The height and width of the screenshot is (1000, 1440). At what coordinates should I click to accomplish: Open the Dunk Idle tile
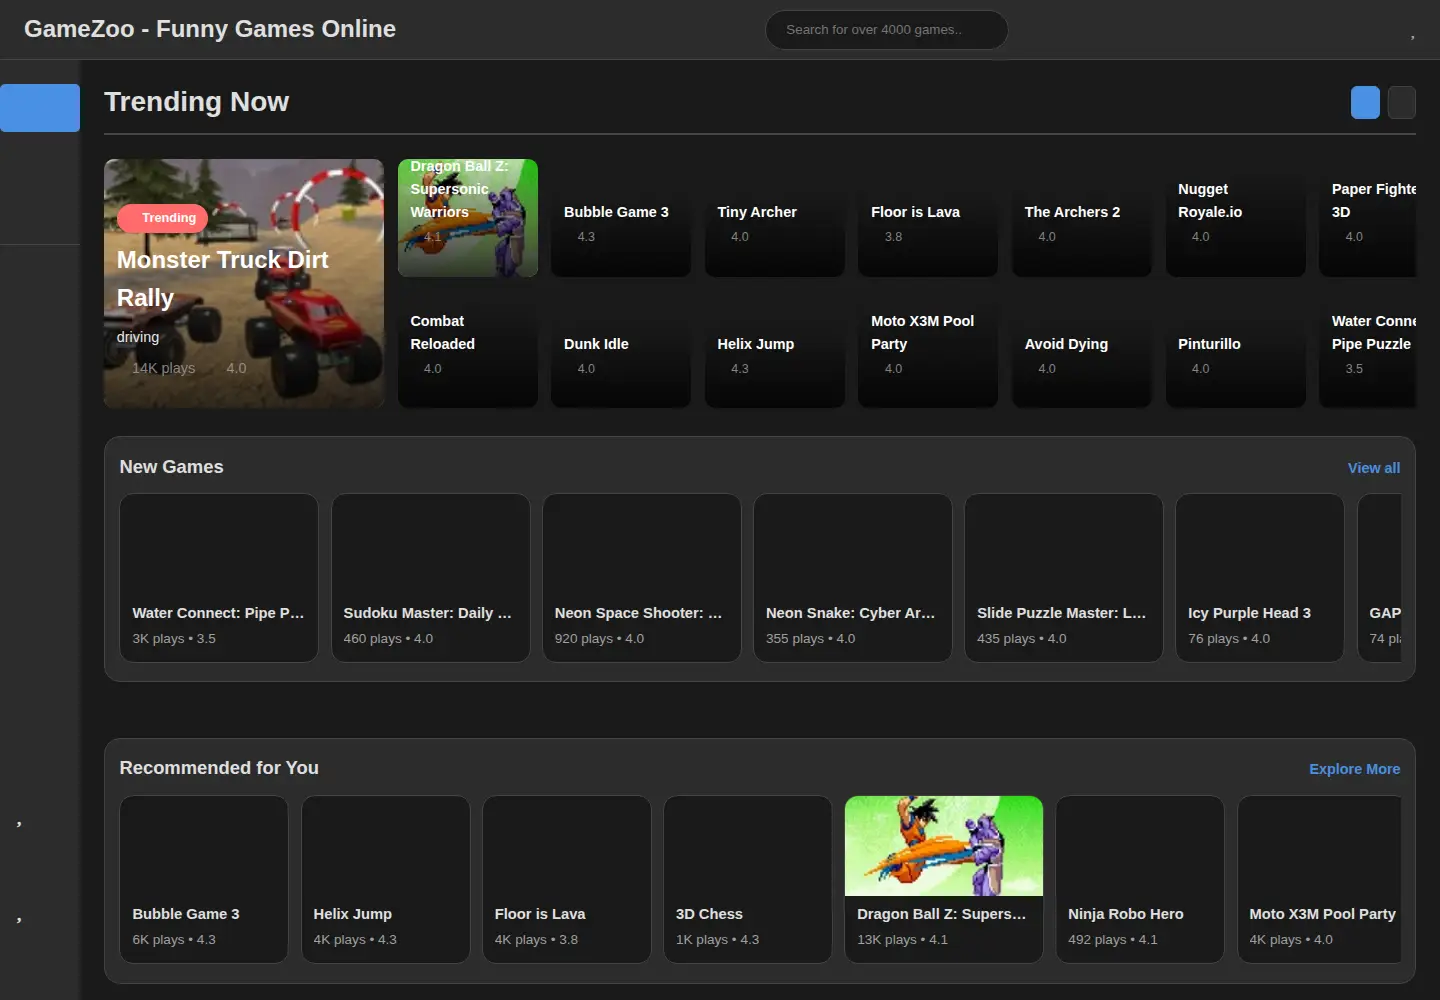621,349
